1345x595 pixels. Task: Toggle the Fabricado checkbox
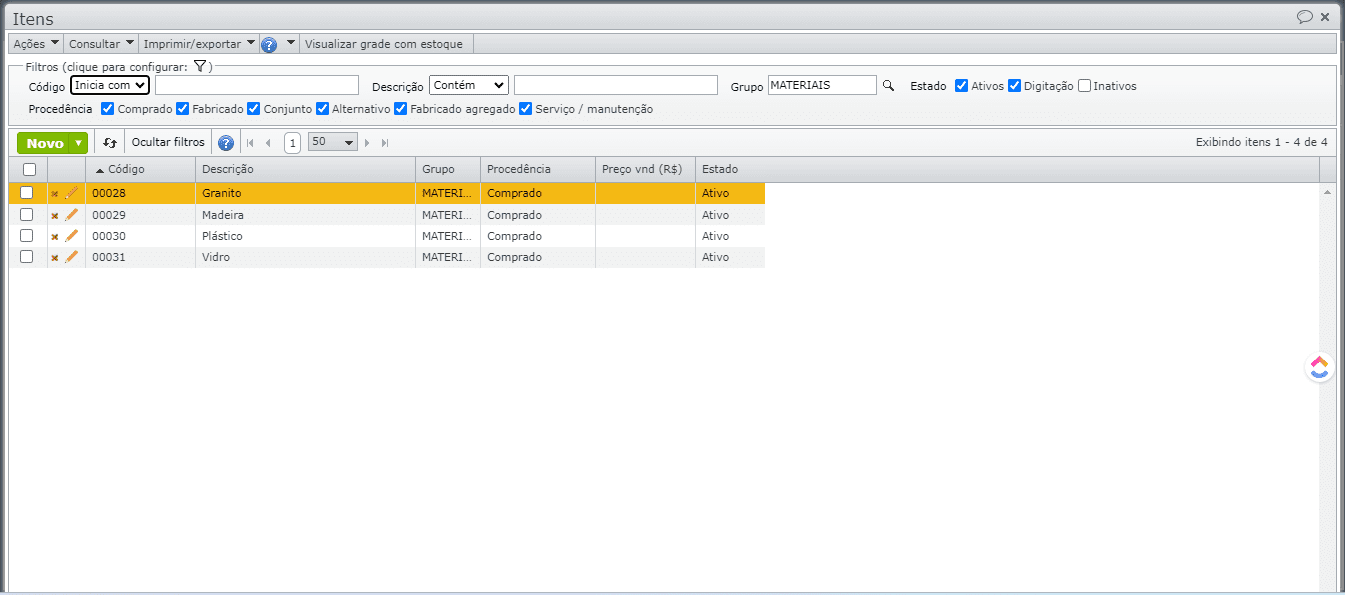[183, 109]
